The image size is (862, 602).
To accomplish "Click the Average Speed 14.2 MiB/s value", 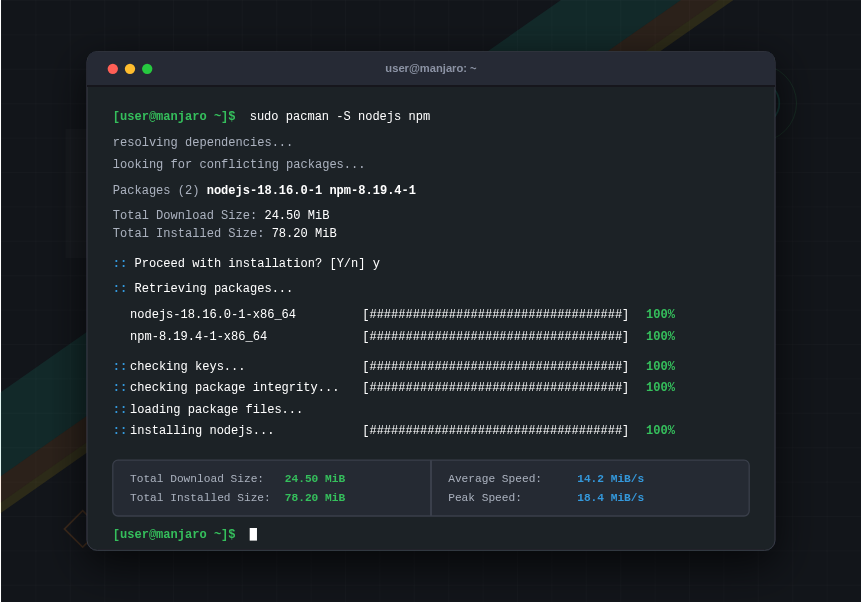I will click(x=610, y=478).
